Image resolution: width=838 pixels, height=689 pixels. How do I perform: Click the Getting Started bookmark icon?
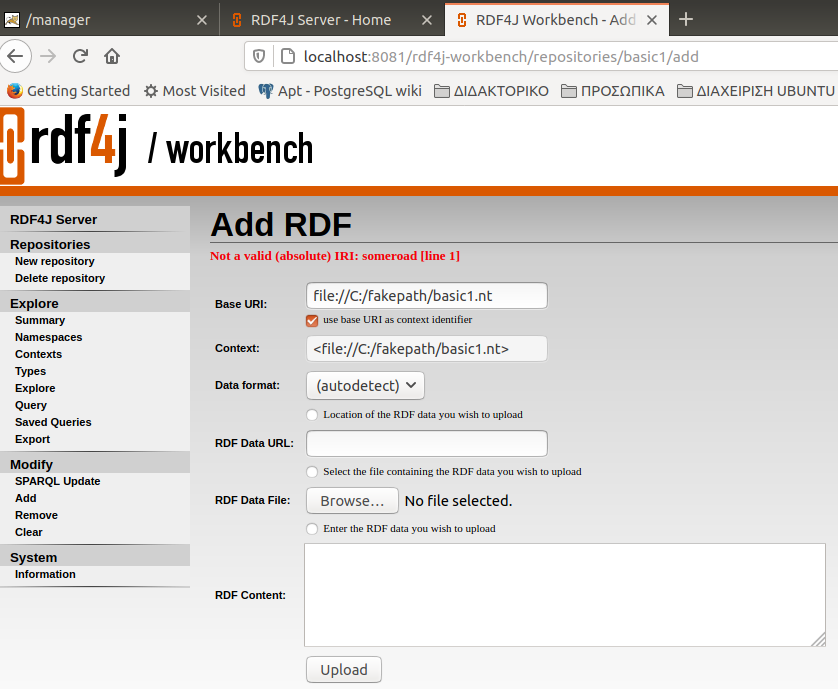(15, 90)
